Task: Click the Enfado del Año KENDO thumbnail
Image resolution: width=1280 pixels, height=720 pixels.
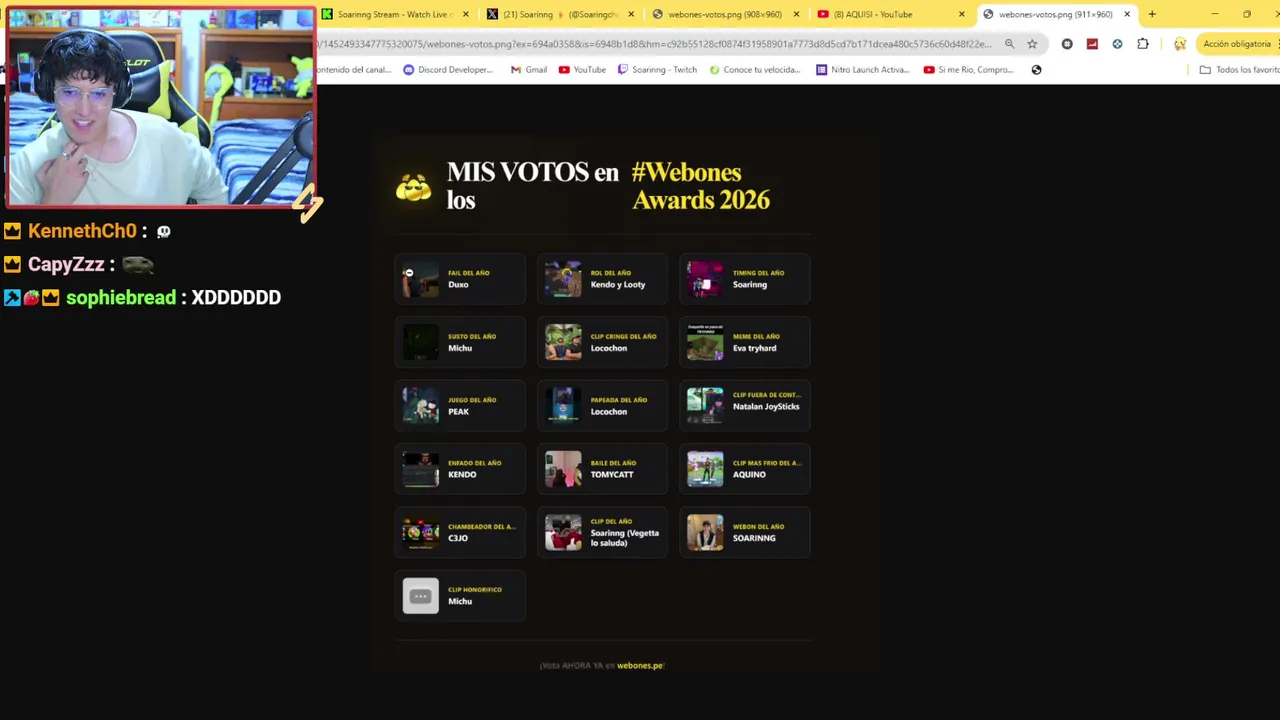Action: 420,469
